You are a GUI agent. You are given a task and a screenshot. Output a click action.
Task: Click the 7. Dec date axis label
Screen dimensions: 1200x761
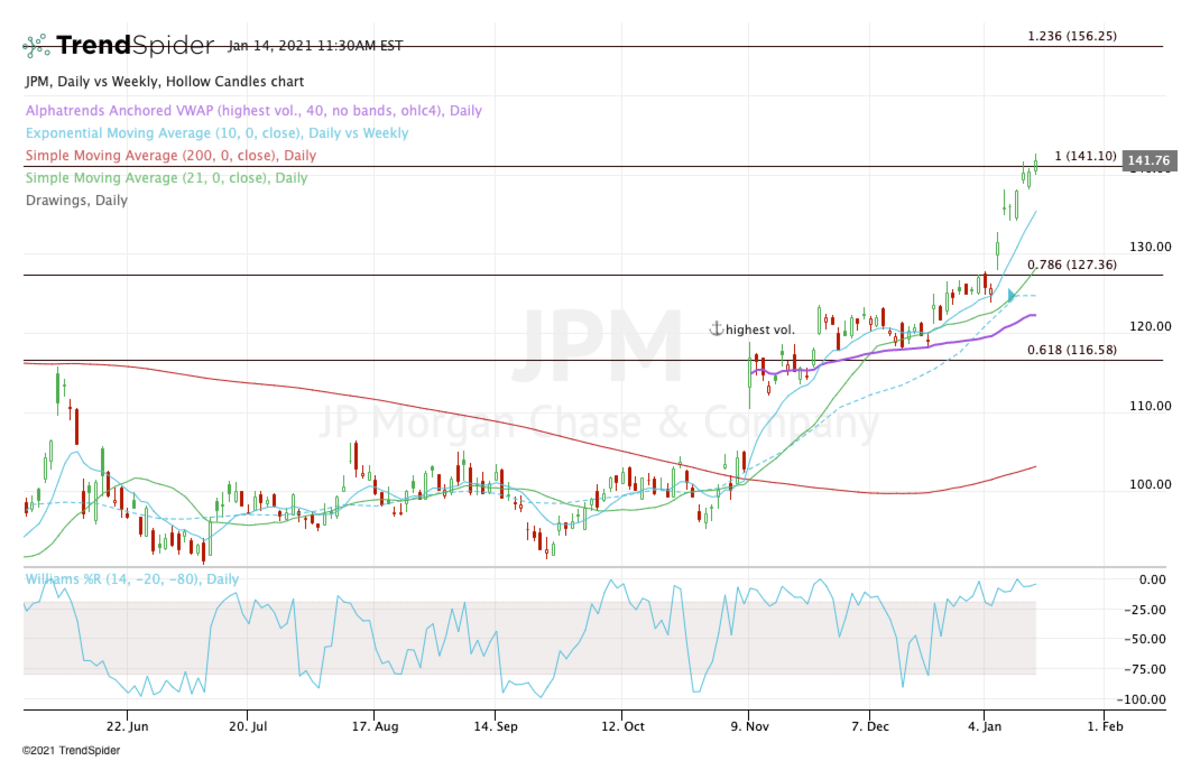[869, 726]
